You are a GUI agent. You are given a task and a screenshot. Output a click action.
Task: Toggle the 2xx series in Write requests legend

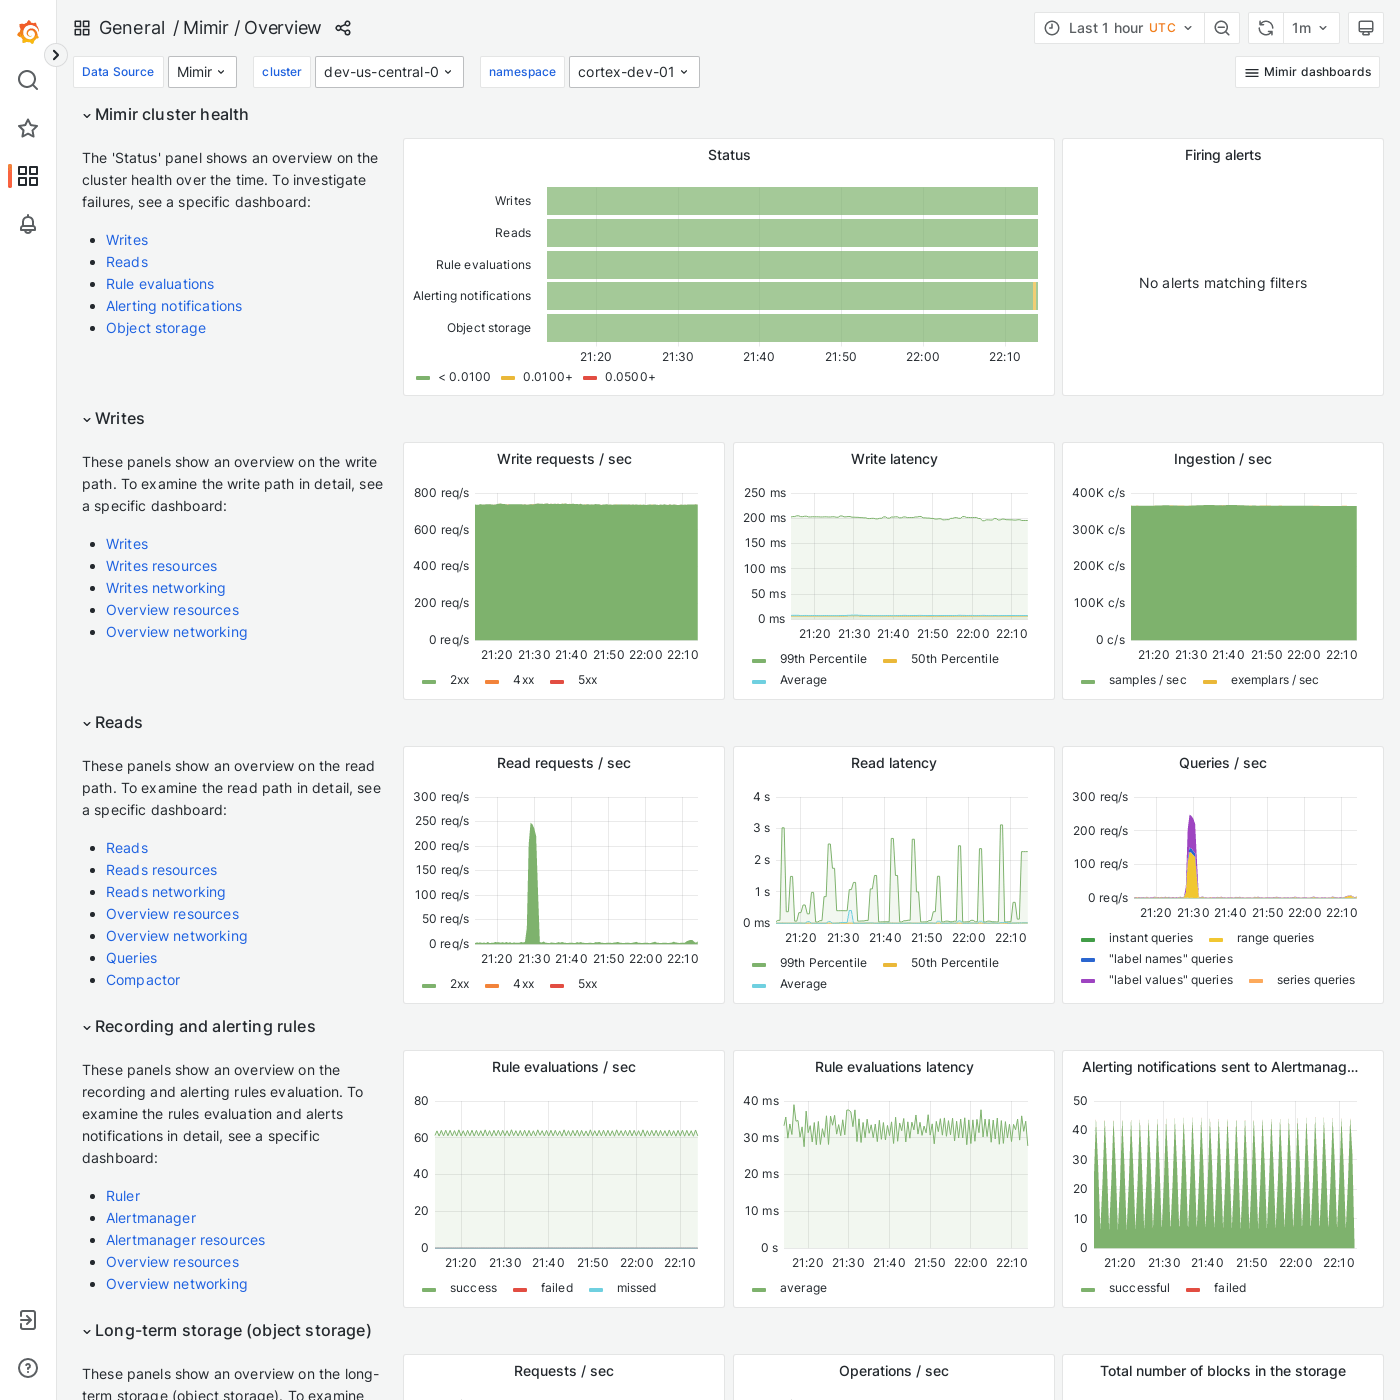pos(459,680)
